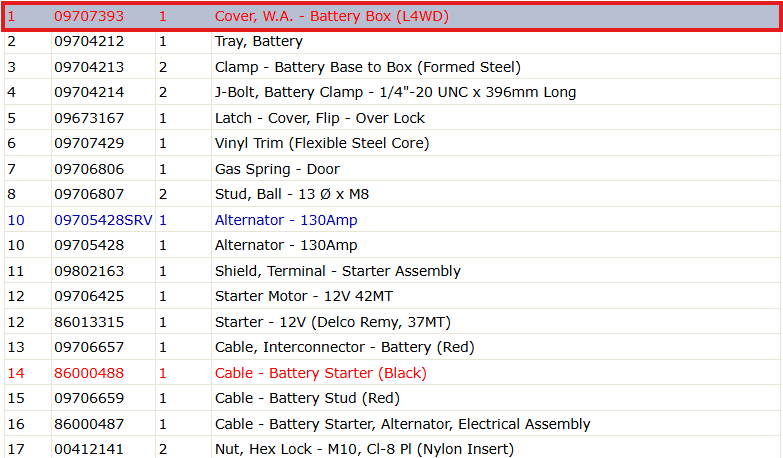783x458 pixels.
Task: Select Shield, Terminal - Starter Assembly row
Action: click(392, 271)
